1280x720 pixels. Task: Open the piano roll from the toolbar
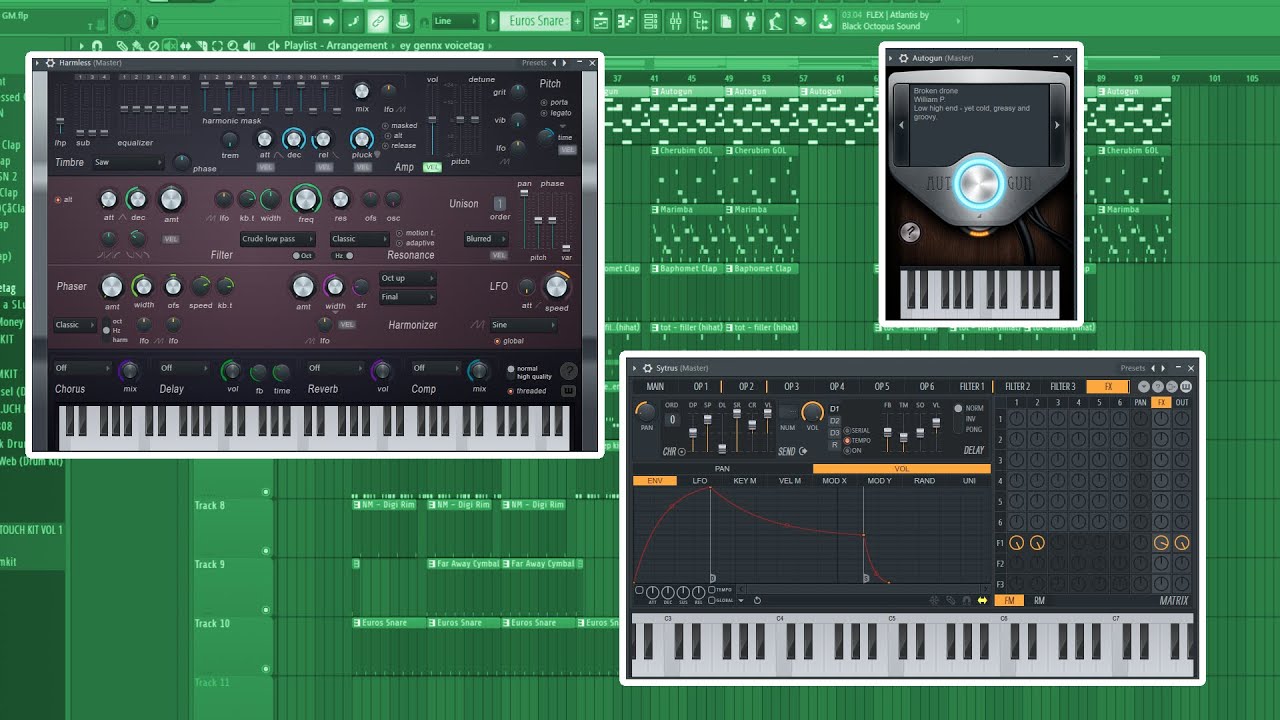point(625,20)
